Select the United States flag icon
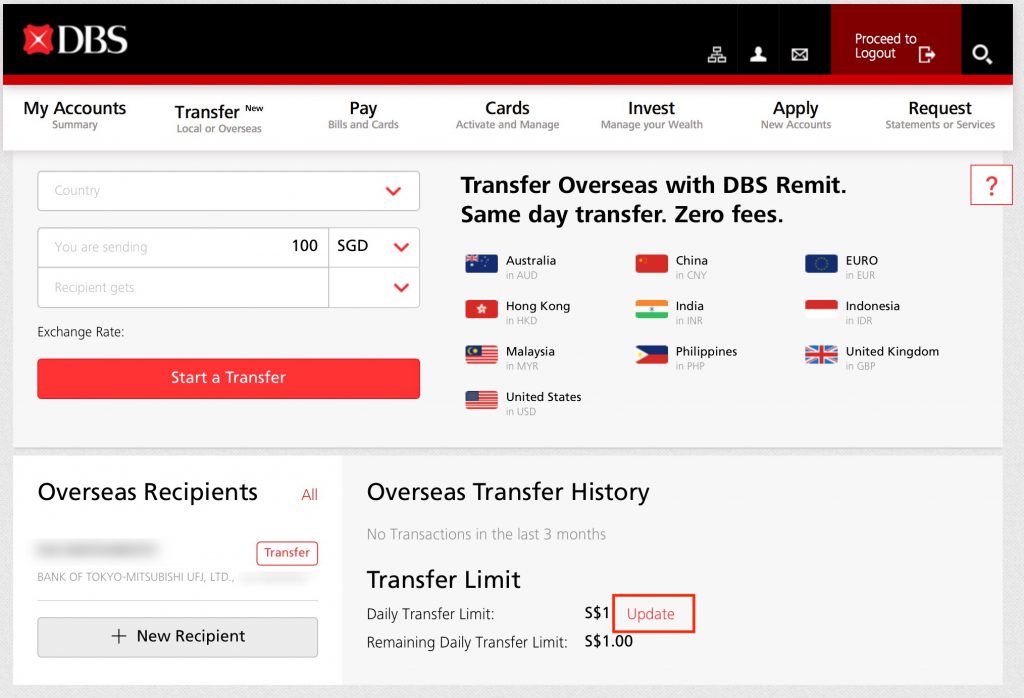 tap(481, 400)
